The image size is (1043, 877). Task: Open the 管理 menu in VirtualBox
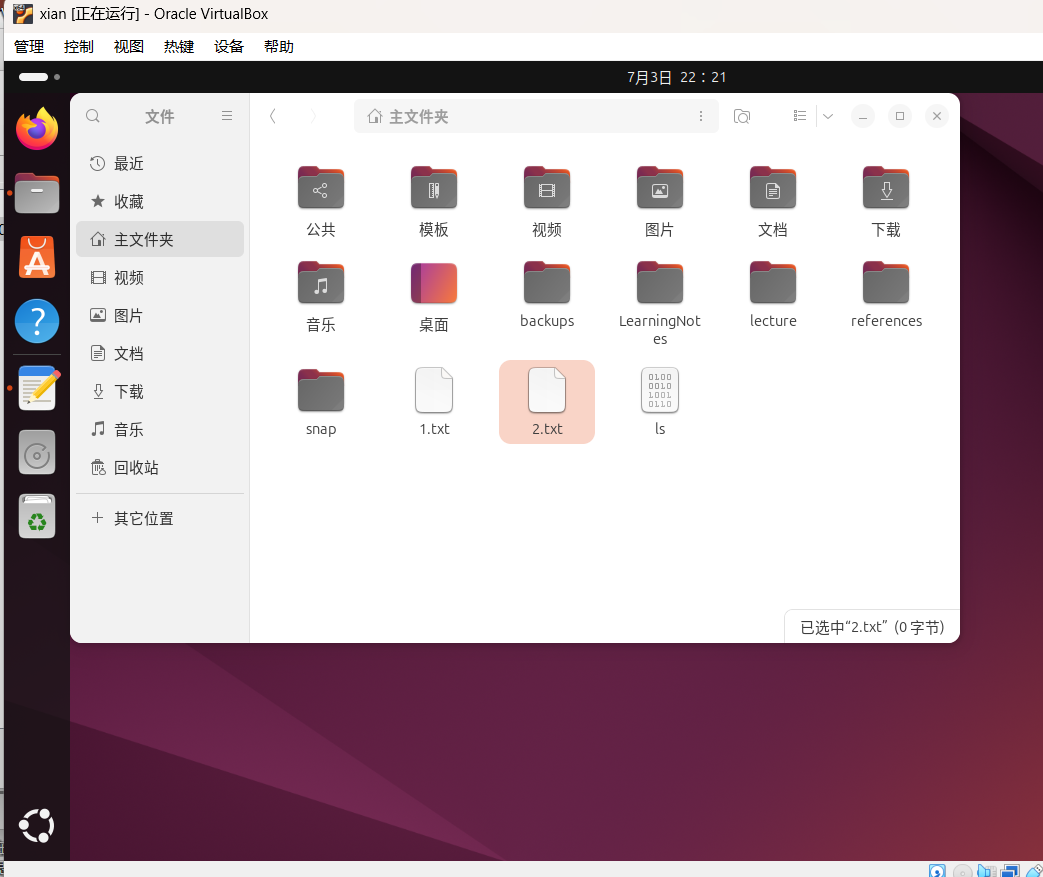click(x=29, y=47)
